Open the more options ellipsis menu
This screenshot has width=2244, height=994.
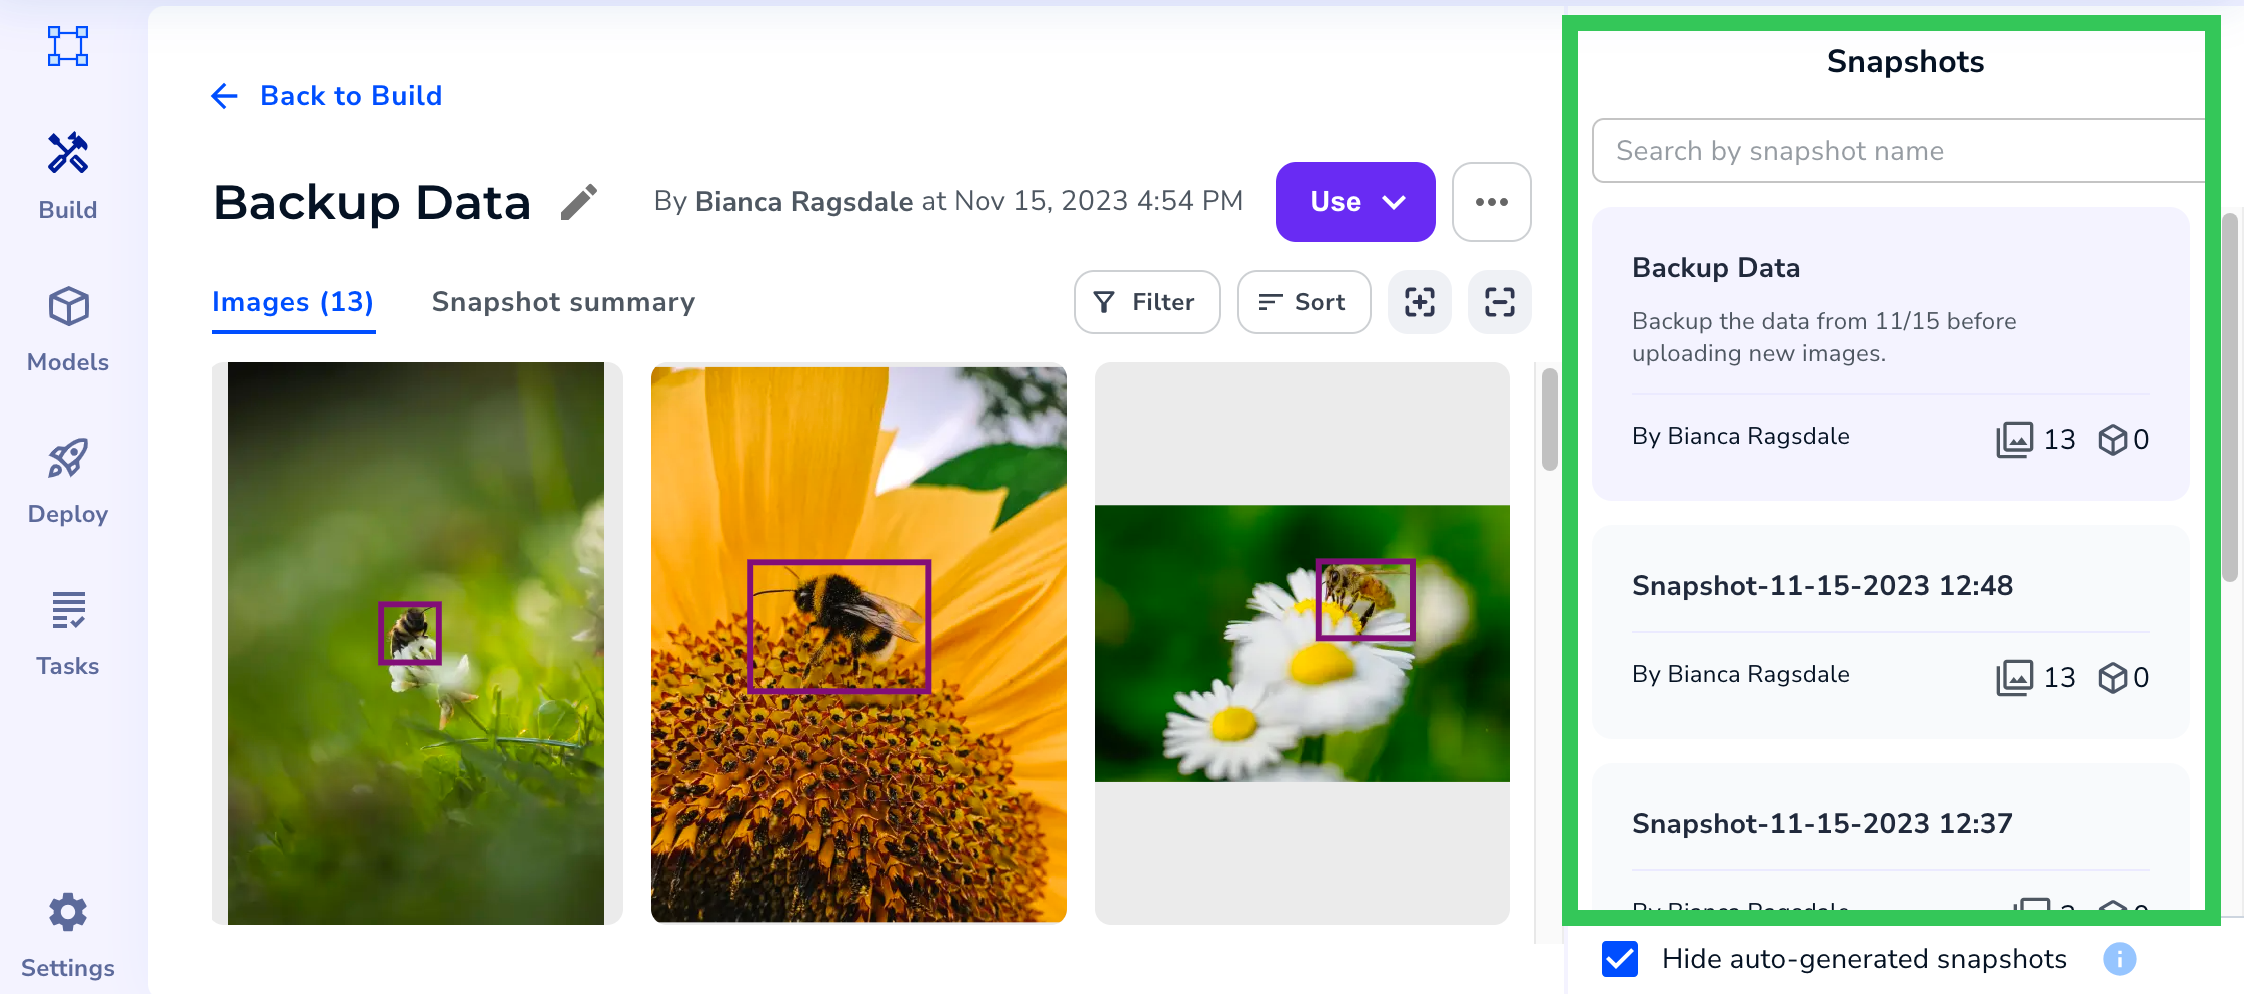[x=1491, y=202]
